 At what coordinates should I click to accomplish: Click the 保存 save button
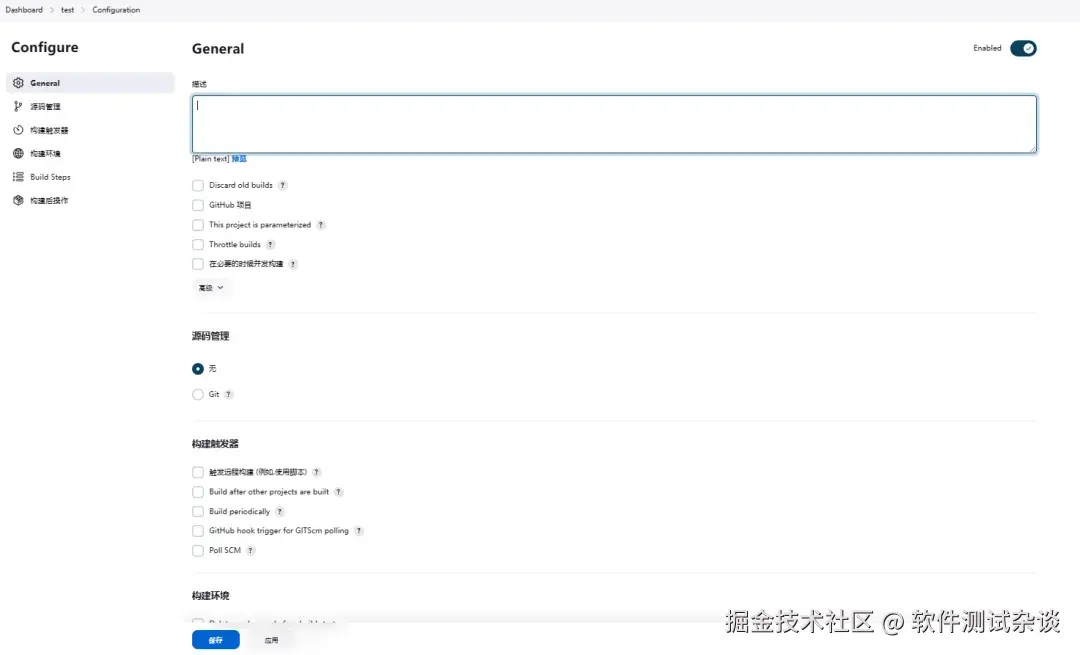(x=215, y=639)
